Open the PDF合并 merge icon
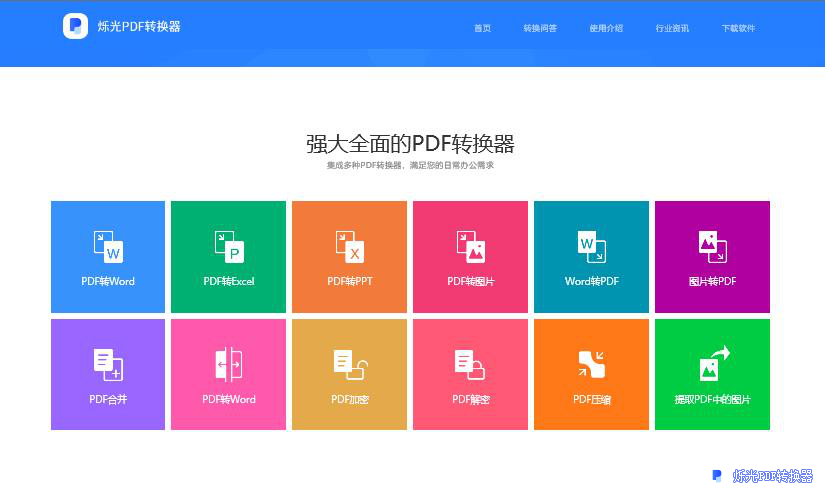Image resolution: width=825 pixels, height=495 pixels. [x=107, y=364]
